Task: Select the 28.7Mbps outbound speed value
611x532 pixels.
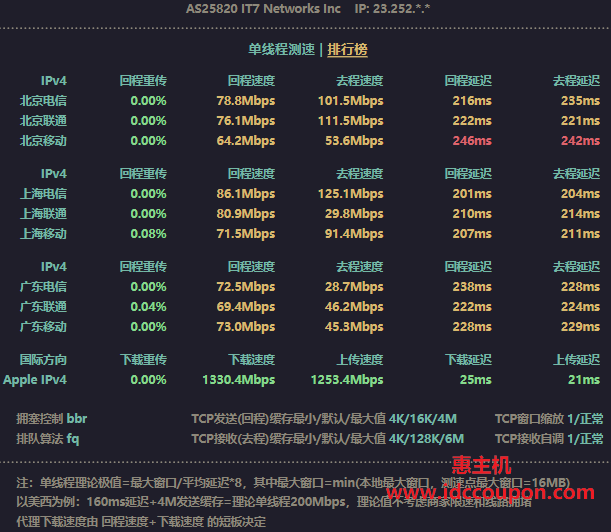Action: (354, 287)
